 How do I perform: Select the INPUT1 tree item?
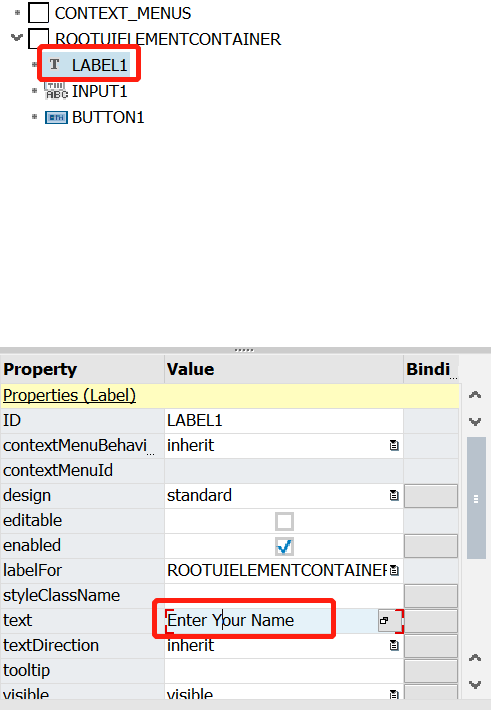(99, 91)
